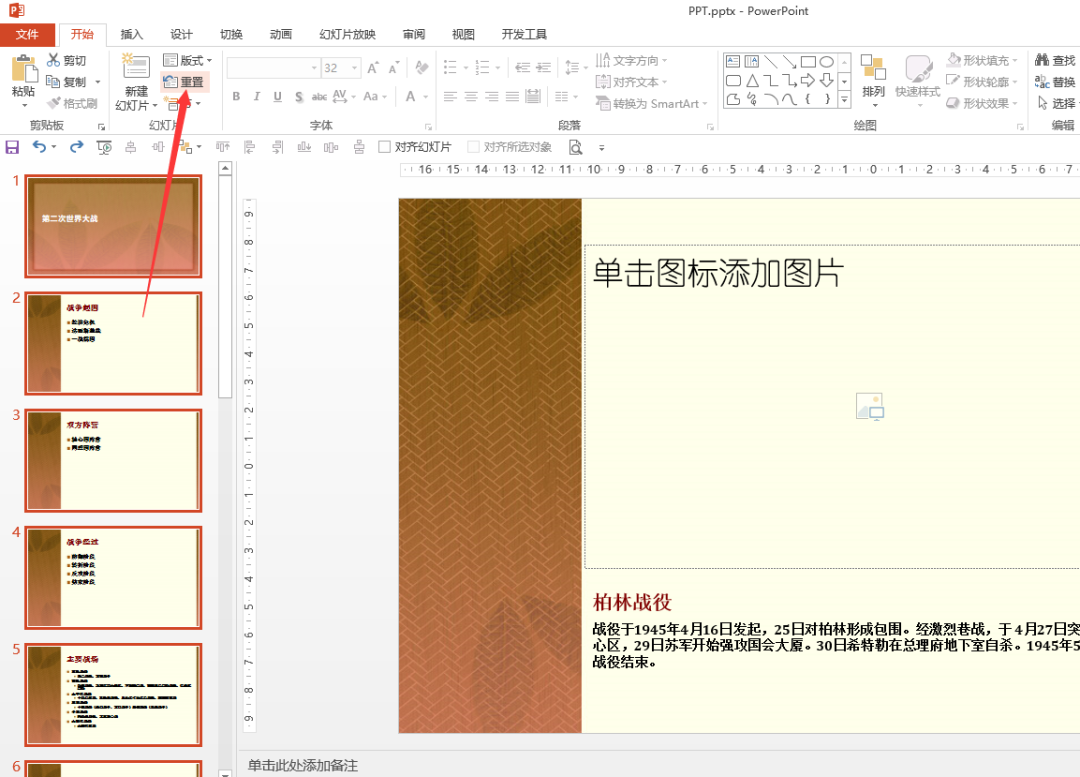This screenshot has height=777, width=1080.
Task: Click the 转换为 SmartArt button
Action: [x=651, y=103]
